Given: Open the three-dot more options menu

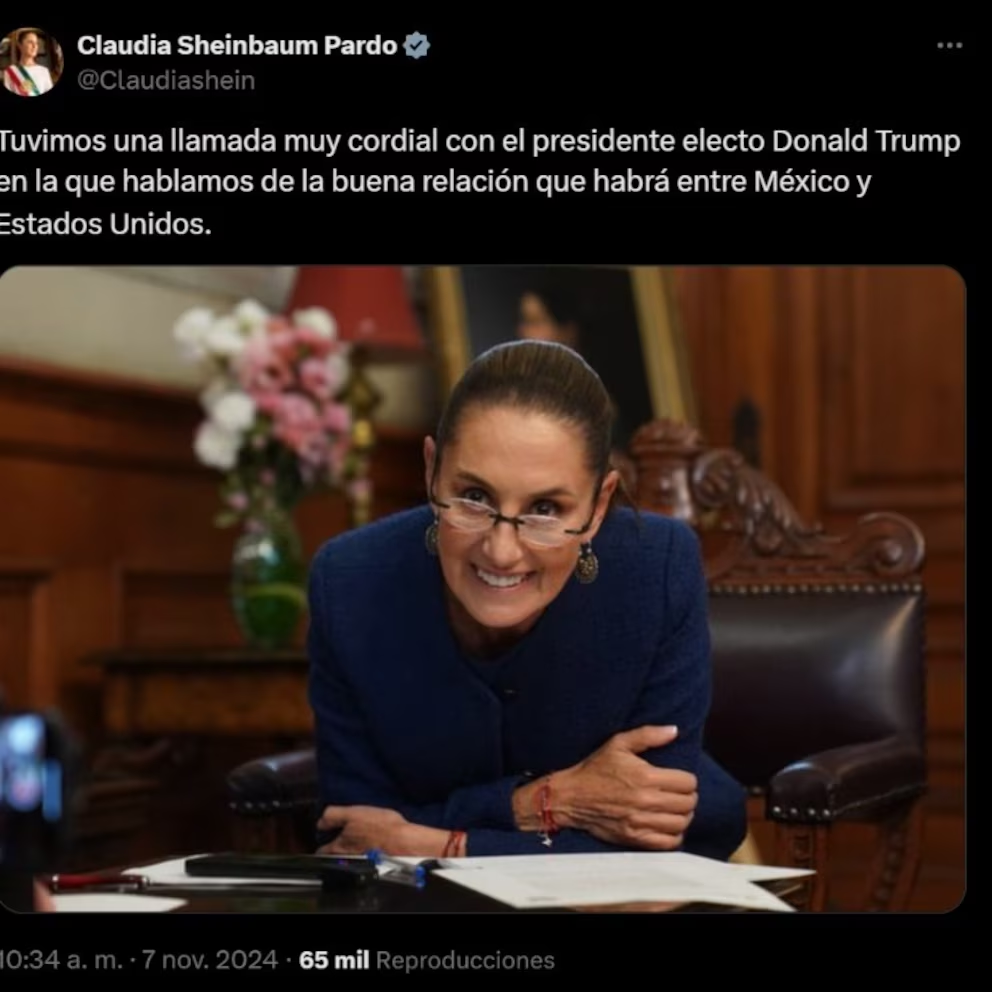Looking at the screenshot, I should pos(949,46).
